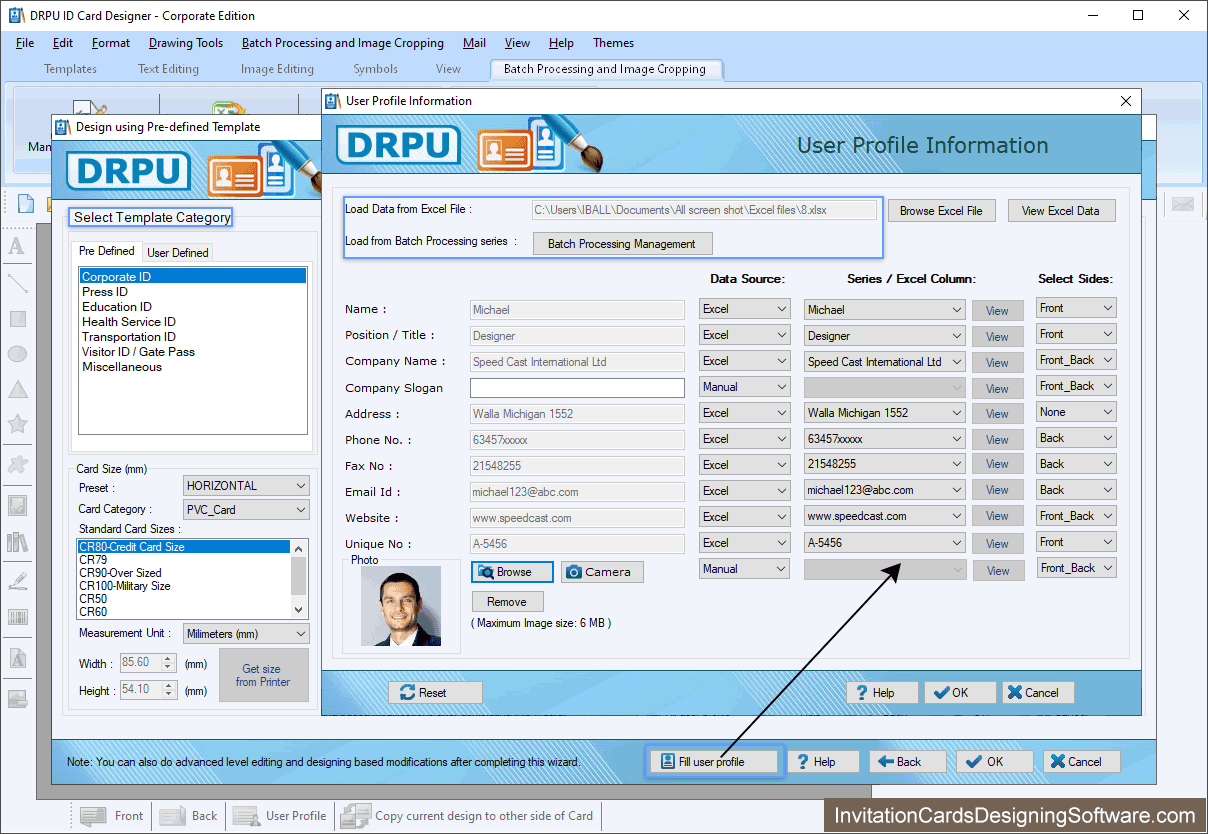This screenshot has height=834, width=1208.
Task: Click the User Profile icon in bottom bar
Action: [245, 816]
